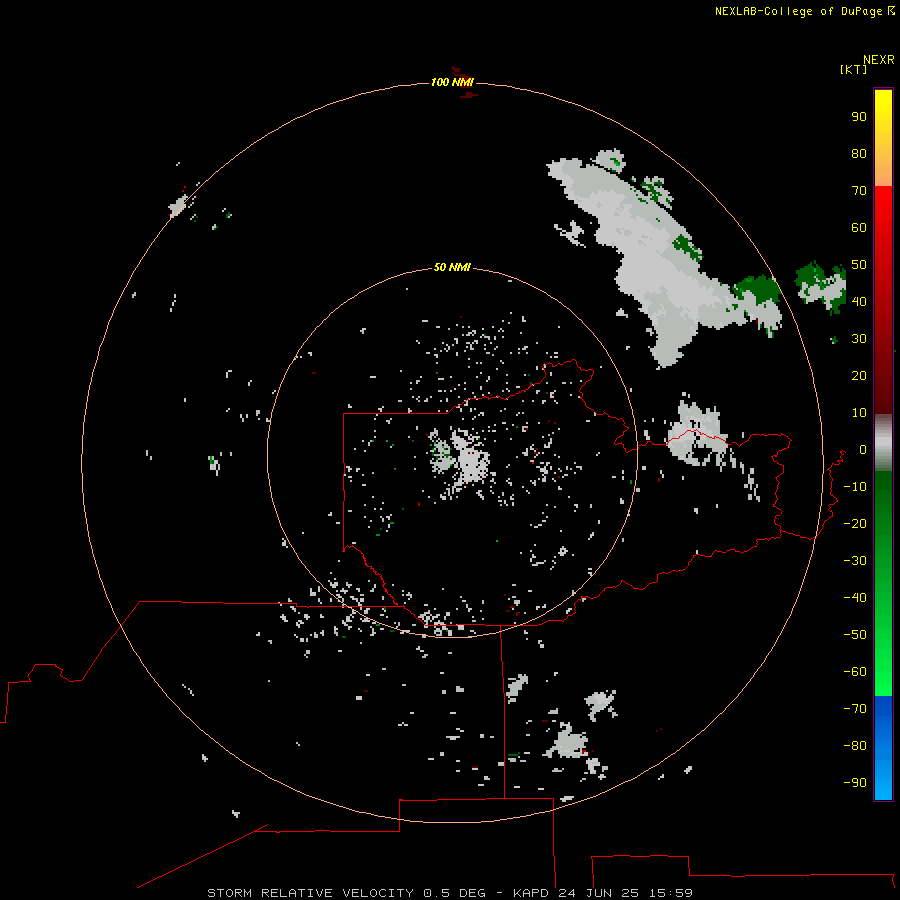
Task: Click the -70 value on velocity scale
Action: [x=855, y=709]
